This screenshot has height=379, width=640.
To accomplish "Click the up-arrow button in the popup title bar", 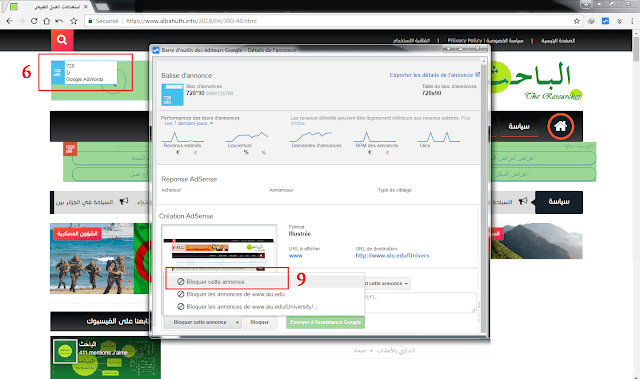I will pyautogui.click(x=461, y=49).
